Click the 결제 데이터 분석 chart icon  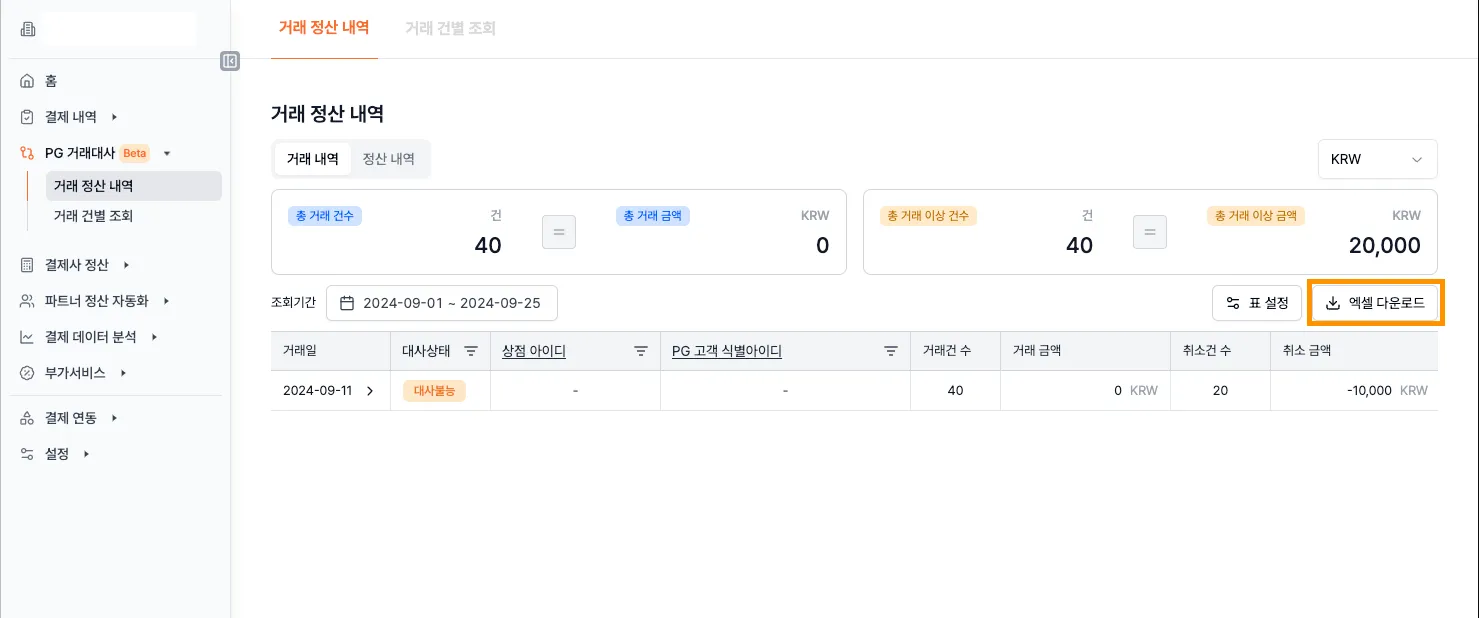[27, 337]
